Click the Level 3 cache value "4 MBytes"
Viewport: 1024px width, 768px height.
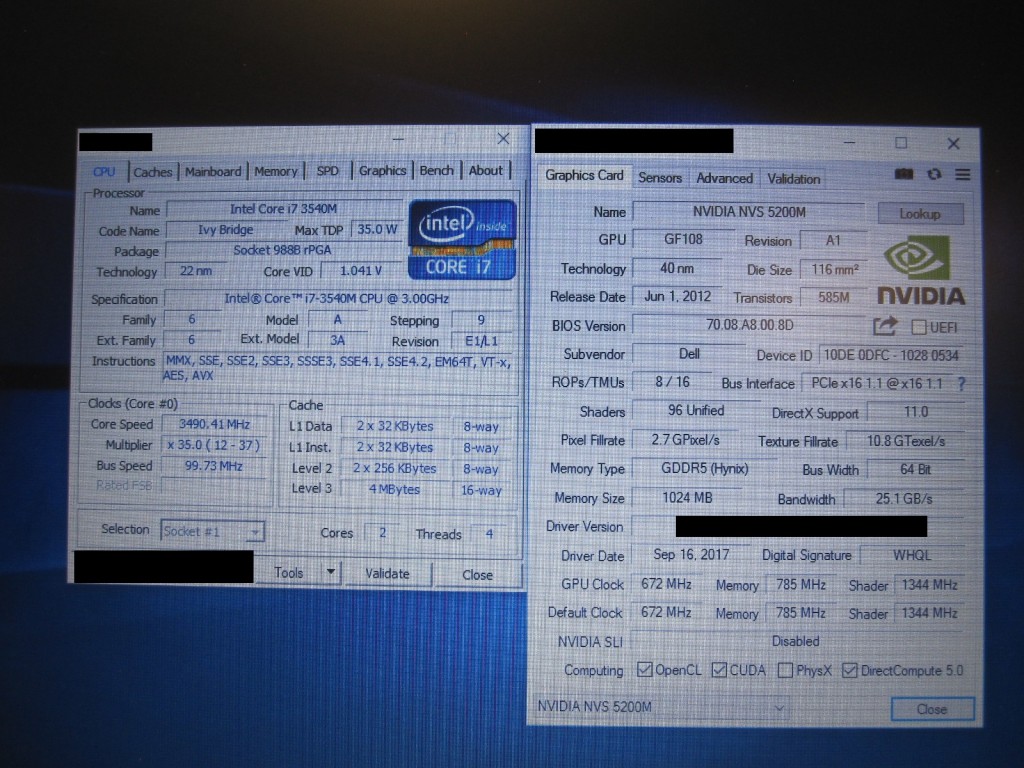394,489
